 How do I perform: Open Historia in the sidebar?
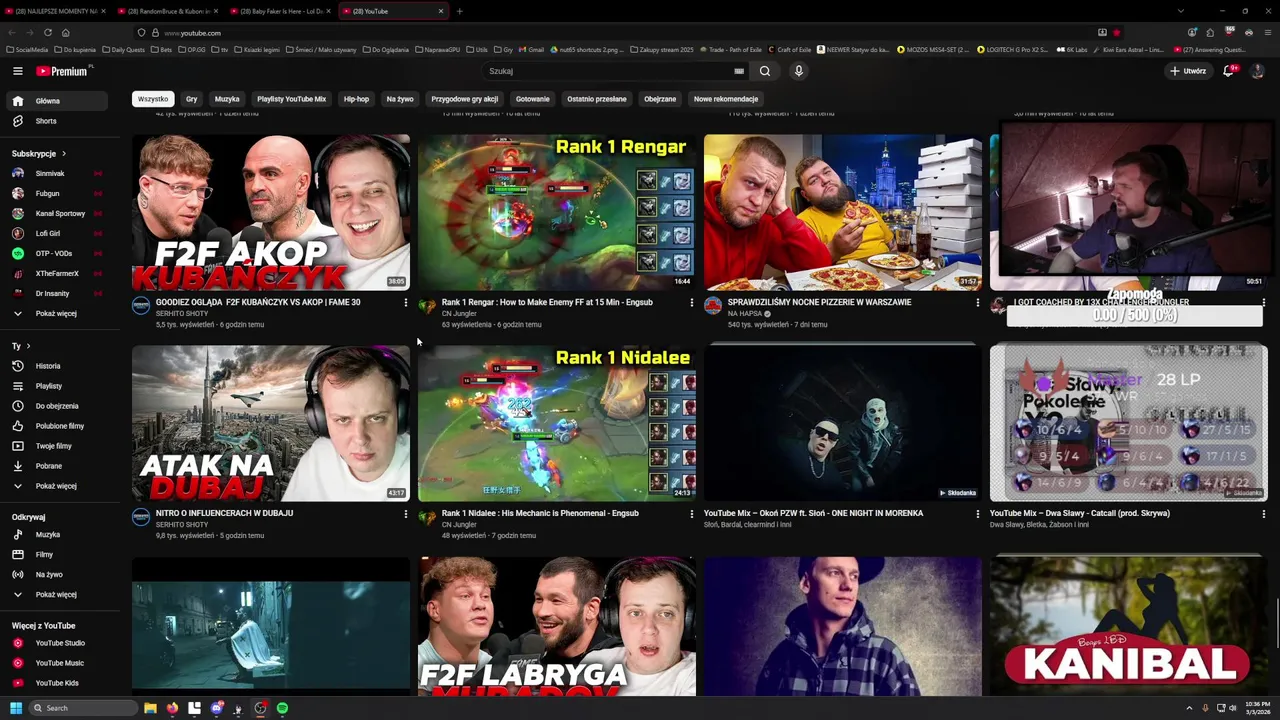pyautogui.click(x=55, y=366)
